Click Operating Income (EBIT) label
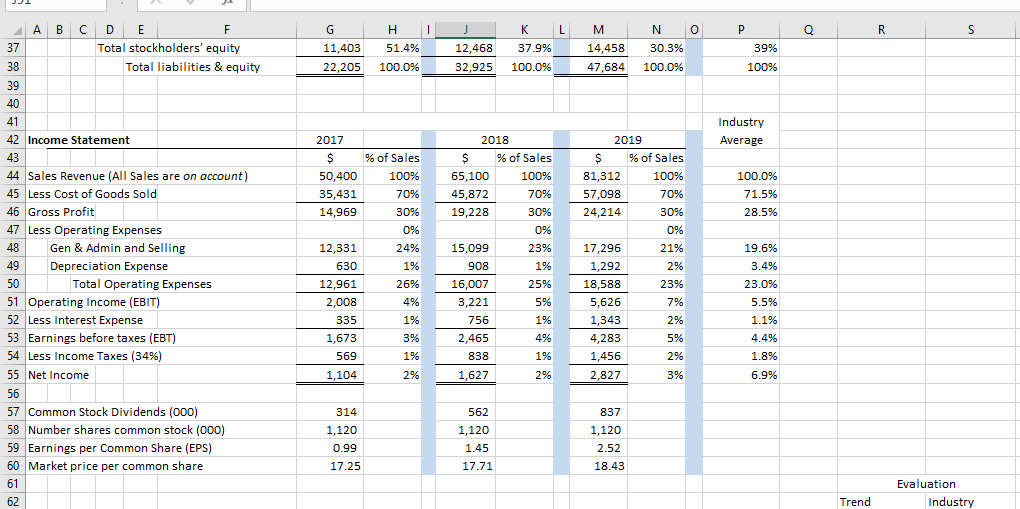This screenshot has height=509, width=1020. pyautogui.click(x=94, y=302)
